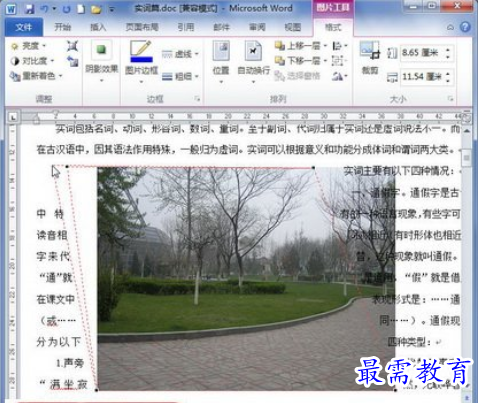
Task: Decrease picture width with down spinner
Action: [448, 80]
